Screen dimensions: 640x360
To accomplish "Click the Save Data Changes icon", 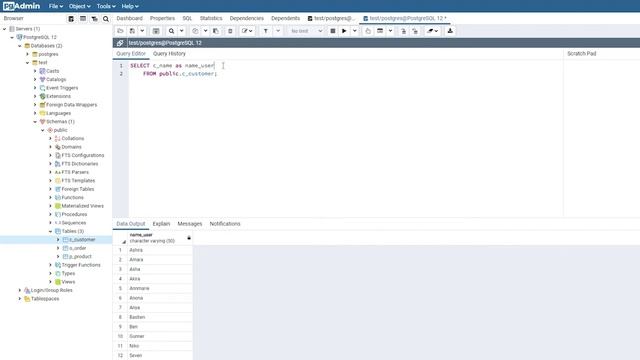I will click(156, 31).
